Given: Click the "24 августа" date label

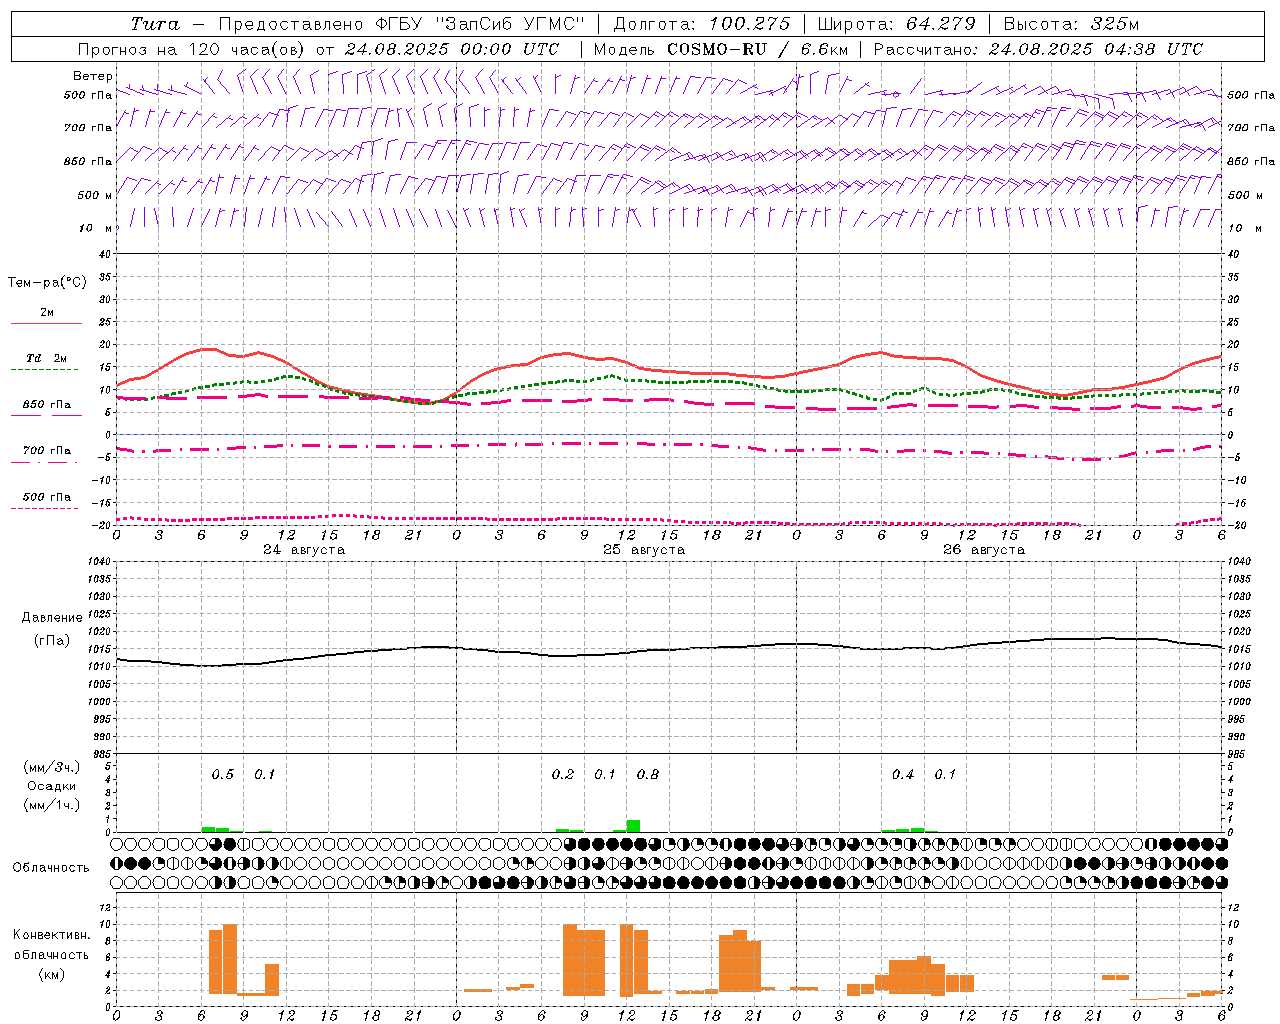Looking at the screenshot, I should pos(304,550).
